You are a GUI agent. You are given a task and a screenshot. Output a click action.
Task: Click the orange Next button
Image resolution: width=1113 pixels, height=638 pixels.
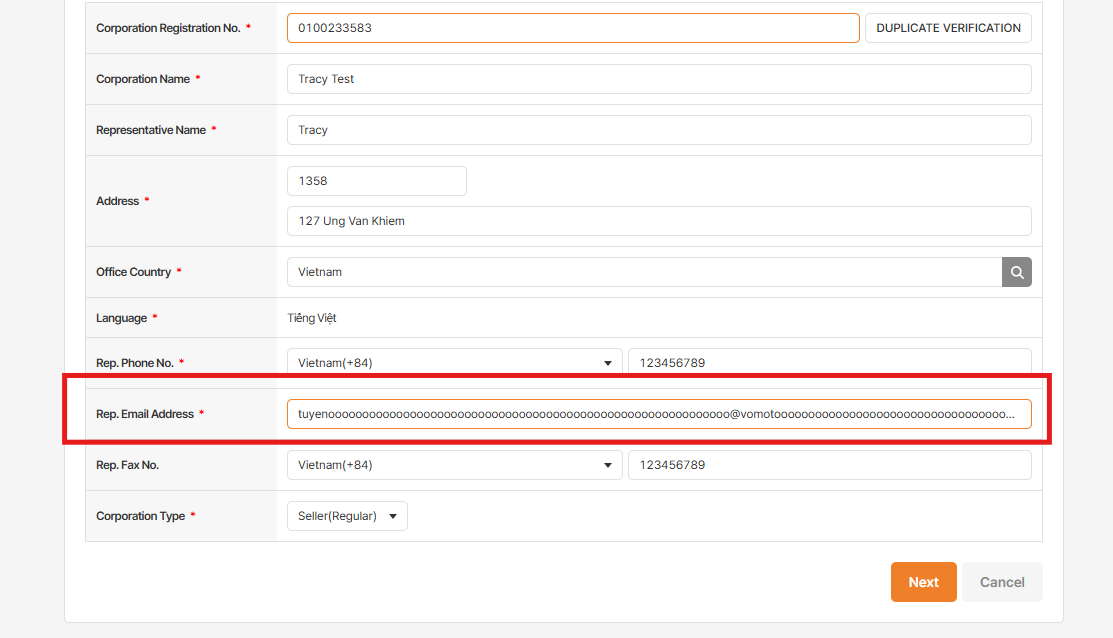click(x=923, y=582)
